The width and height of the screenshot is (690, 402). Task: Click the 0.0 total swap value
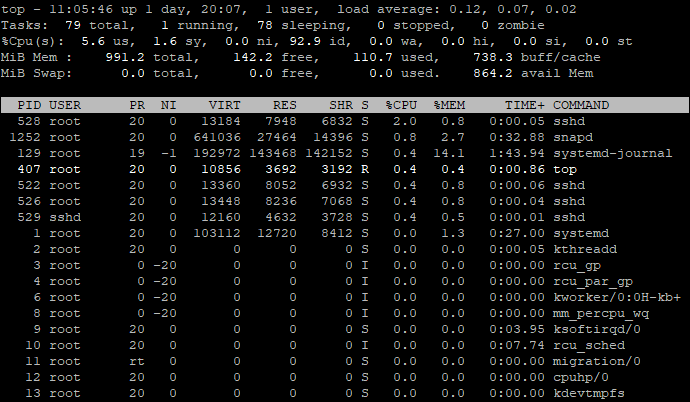[133, 73]
